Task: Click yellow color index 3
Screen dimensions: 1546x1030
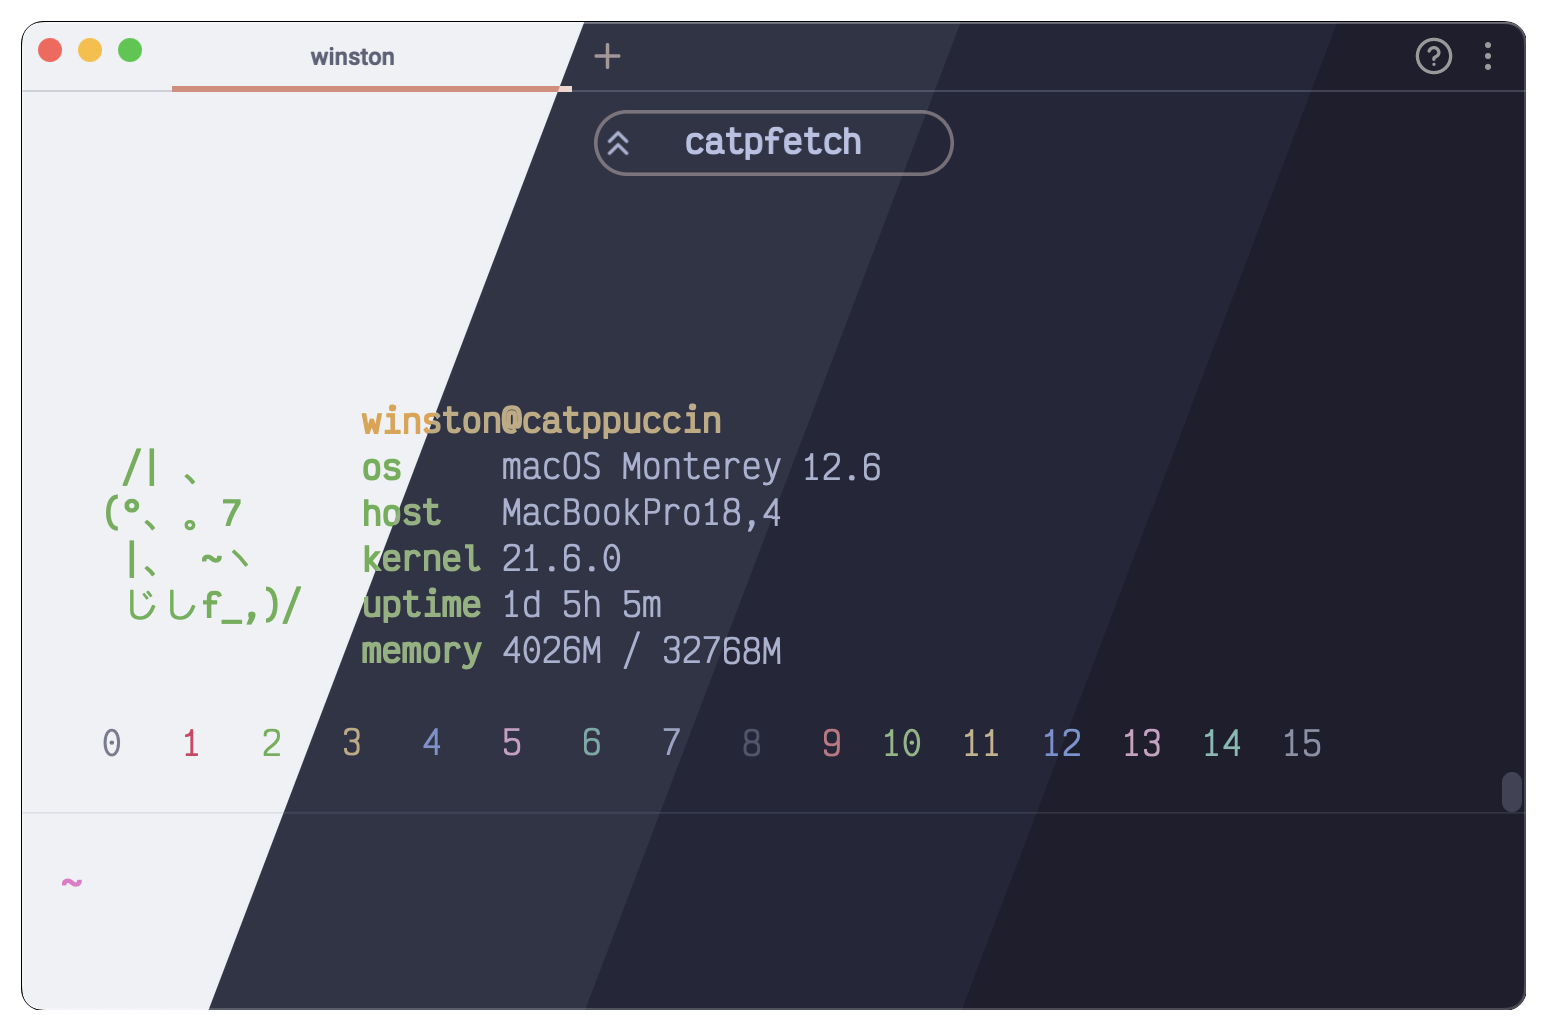Action: pyautogui.click(x=352, y=743)
